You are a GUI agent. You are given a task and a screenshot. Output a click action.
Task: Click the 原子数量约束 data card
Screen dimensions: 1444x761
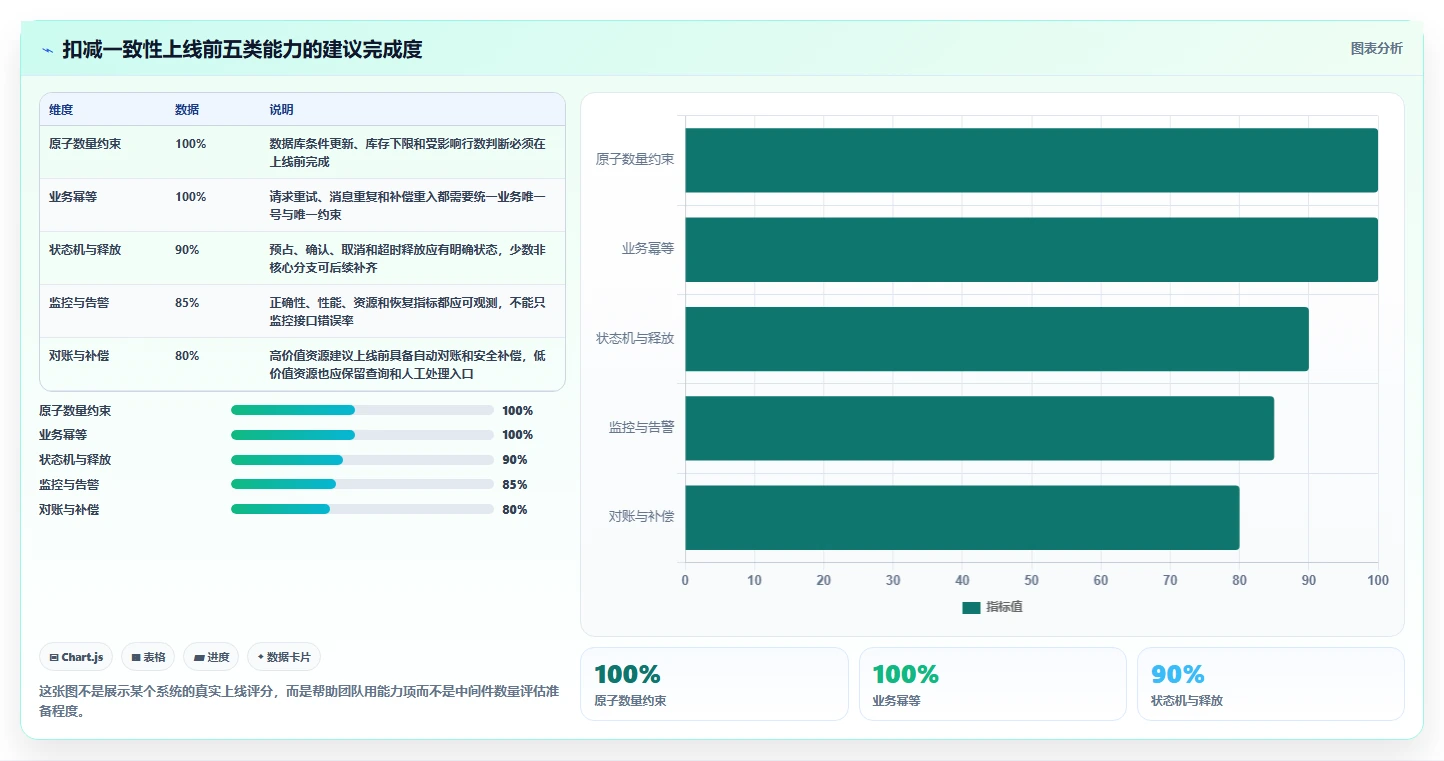pyautogui.click(x=714, y=684)
